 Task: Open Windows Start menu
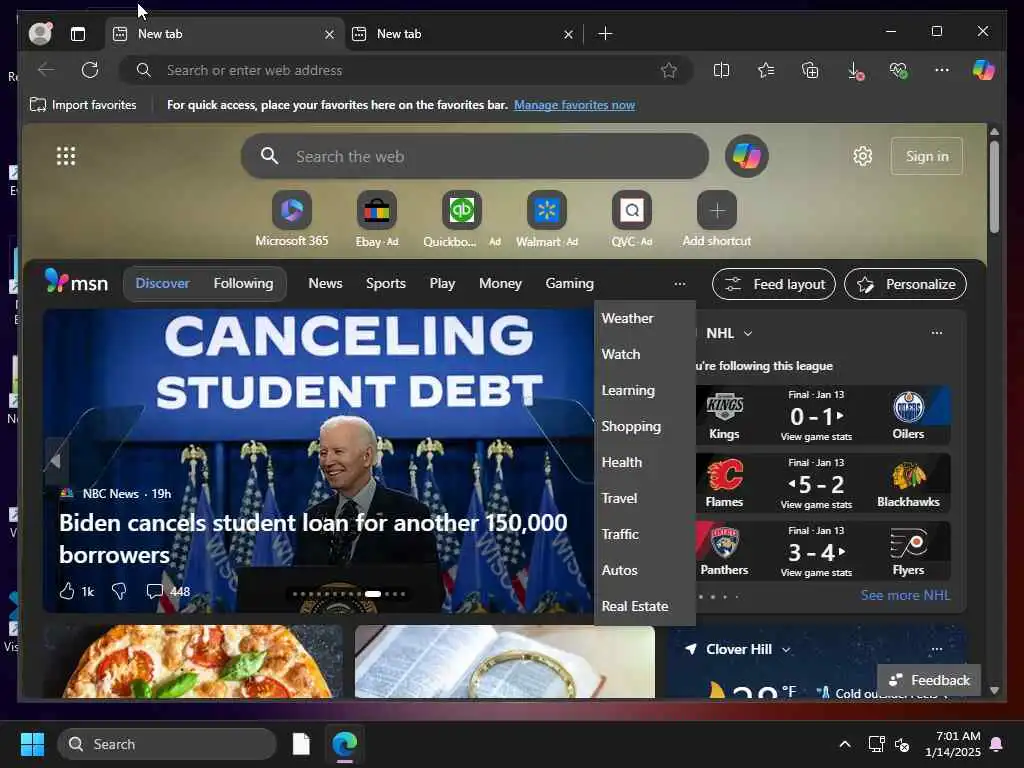(x=32, y=744)
